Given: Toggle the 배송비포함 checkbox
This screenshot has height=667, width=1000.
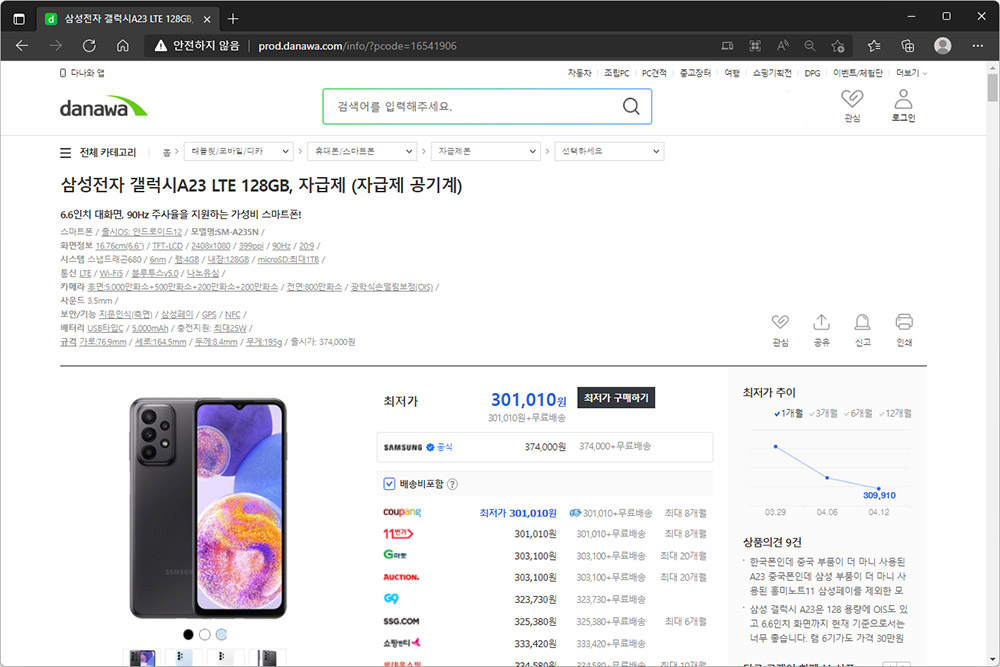Looking at the screenshot, I should point(389,484).
